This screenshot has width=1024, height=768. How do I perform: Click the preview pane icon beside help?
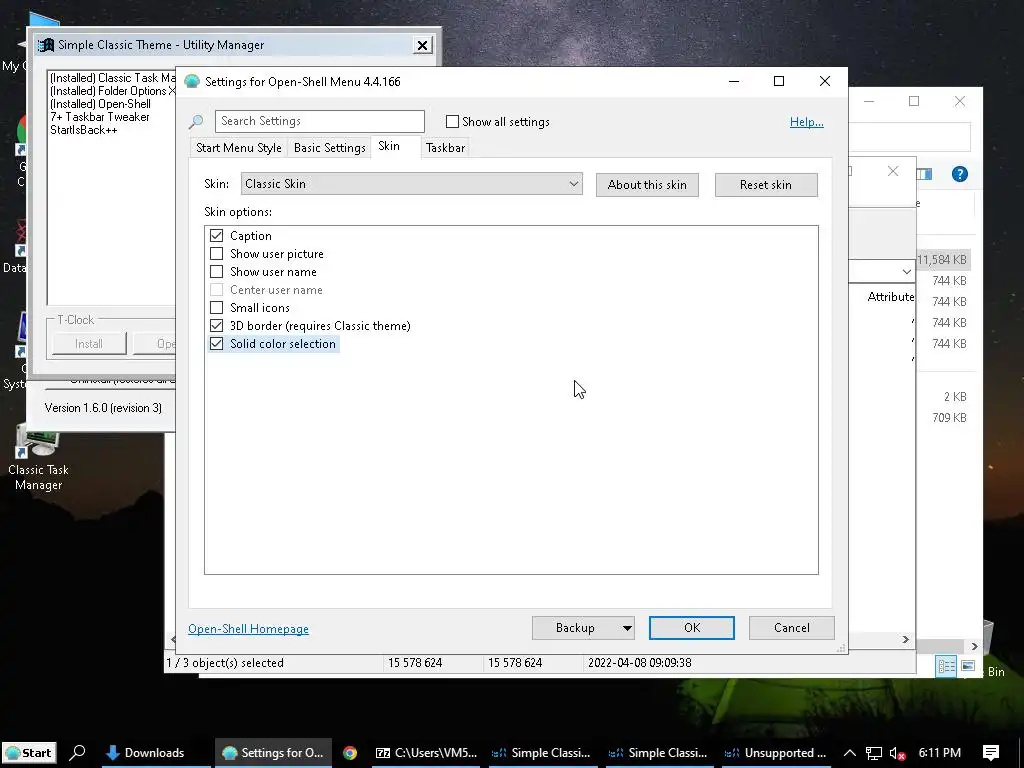(x=924, y=174)
